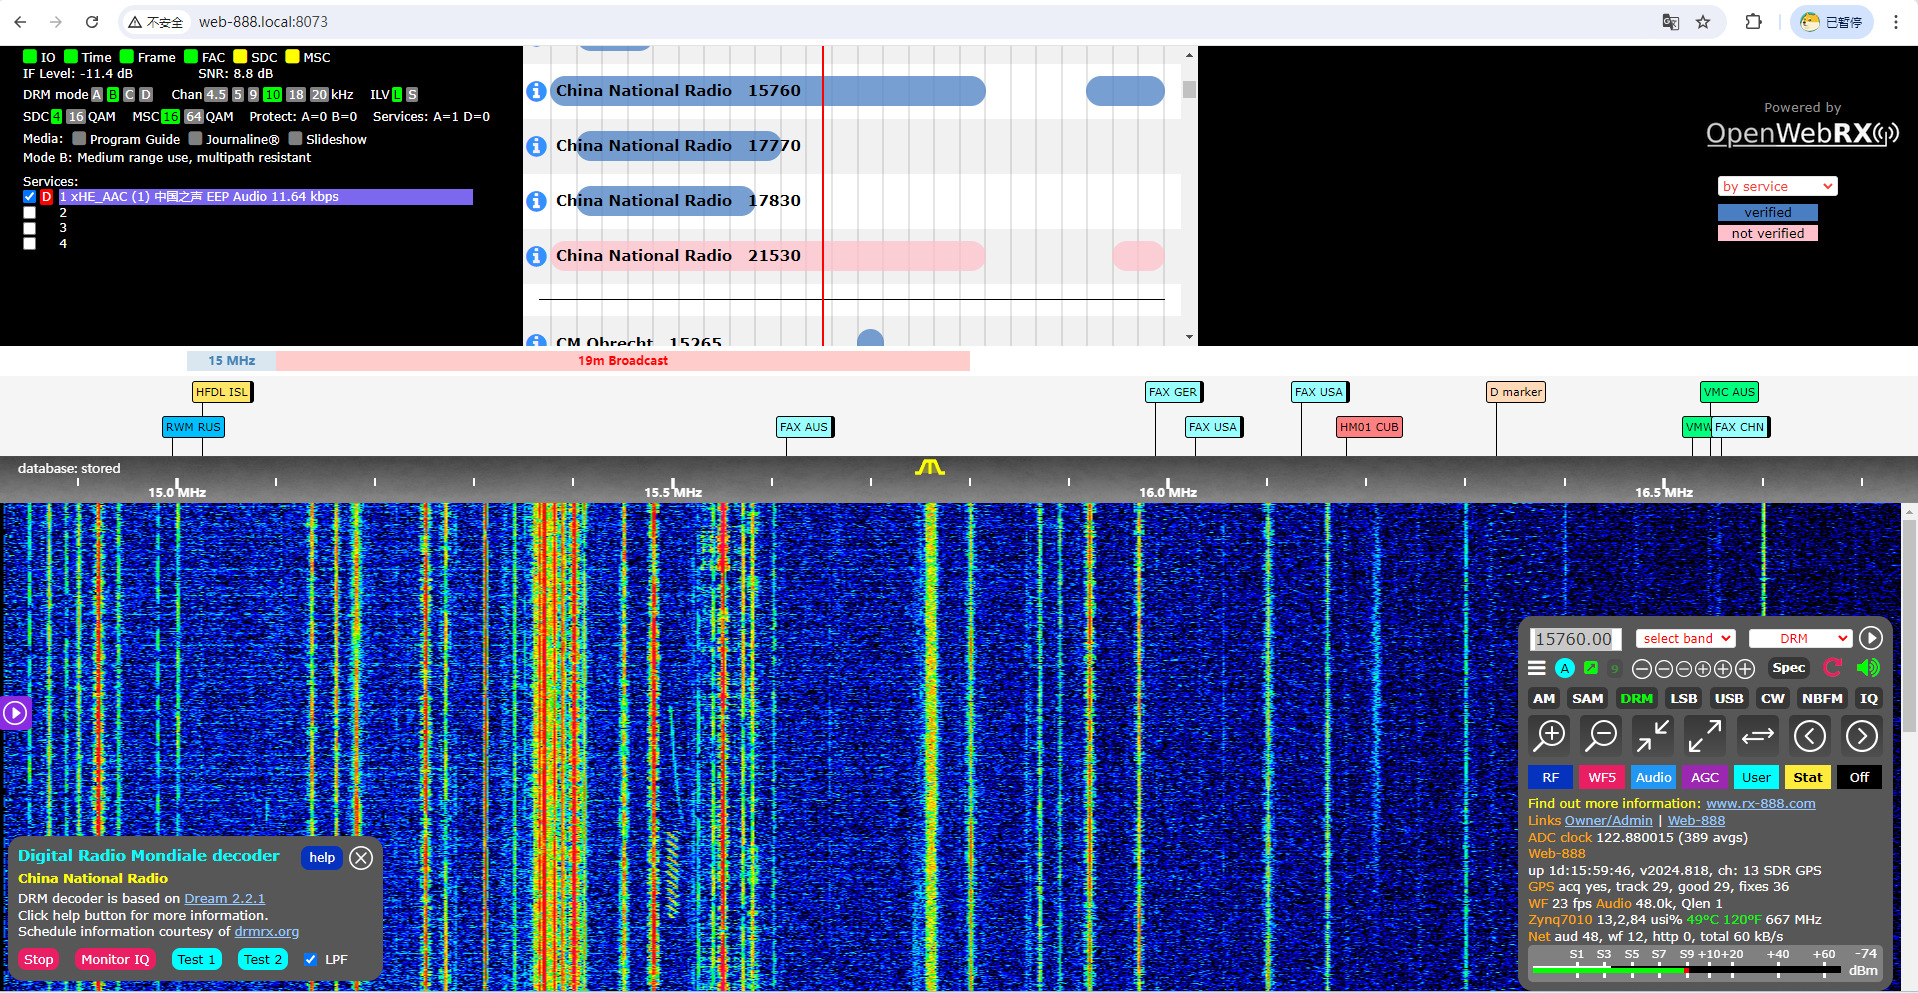1918x993 pixels.
Task: Uncheck the service 1 xHE_AAC checkbox
Action: [30, 197]
